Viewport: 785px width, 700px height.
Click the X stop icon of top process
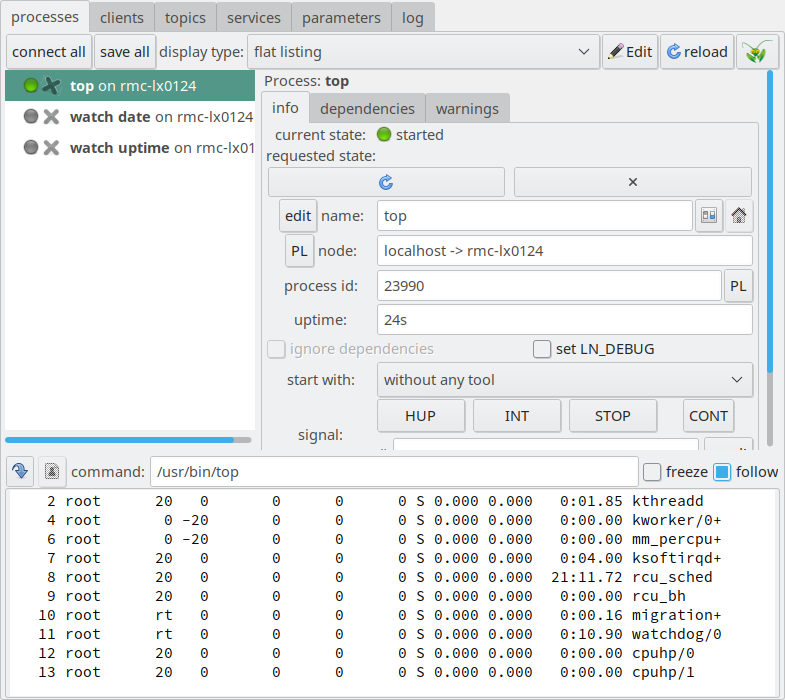coord(51,86)
